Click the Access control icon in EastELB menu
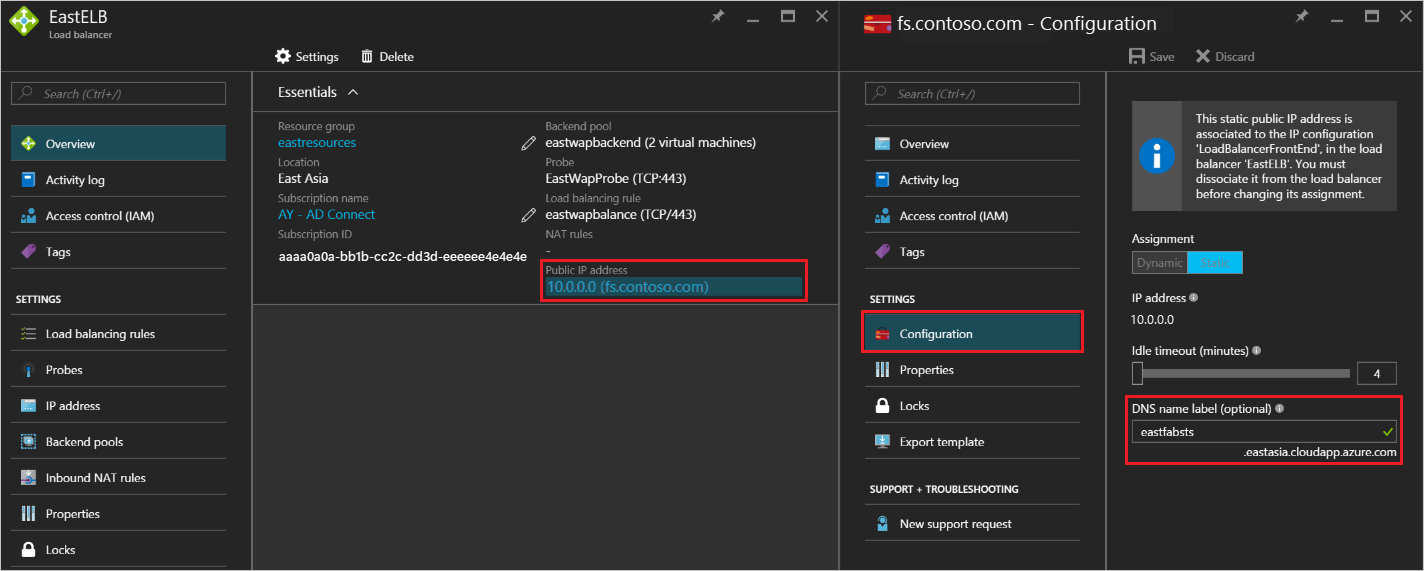Viewport: 1424px width, 571px height. (28, 216)
